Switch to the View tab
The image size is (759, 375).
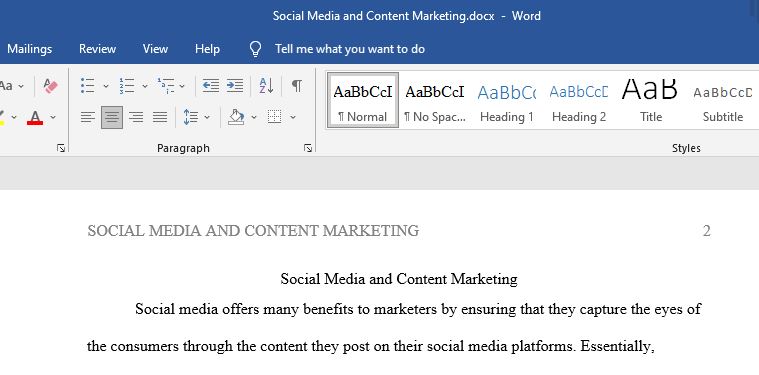click(x=155, y=49)
